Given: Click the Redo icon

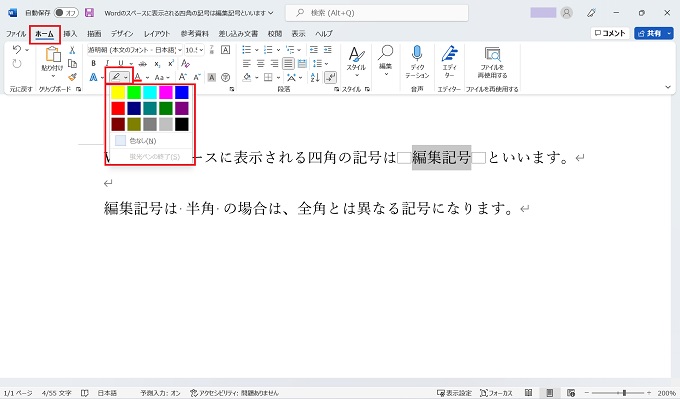Looking at the screenshot, I should click(x=16, y=64).
